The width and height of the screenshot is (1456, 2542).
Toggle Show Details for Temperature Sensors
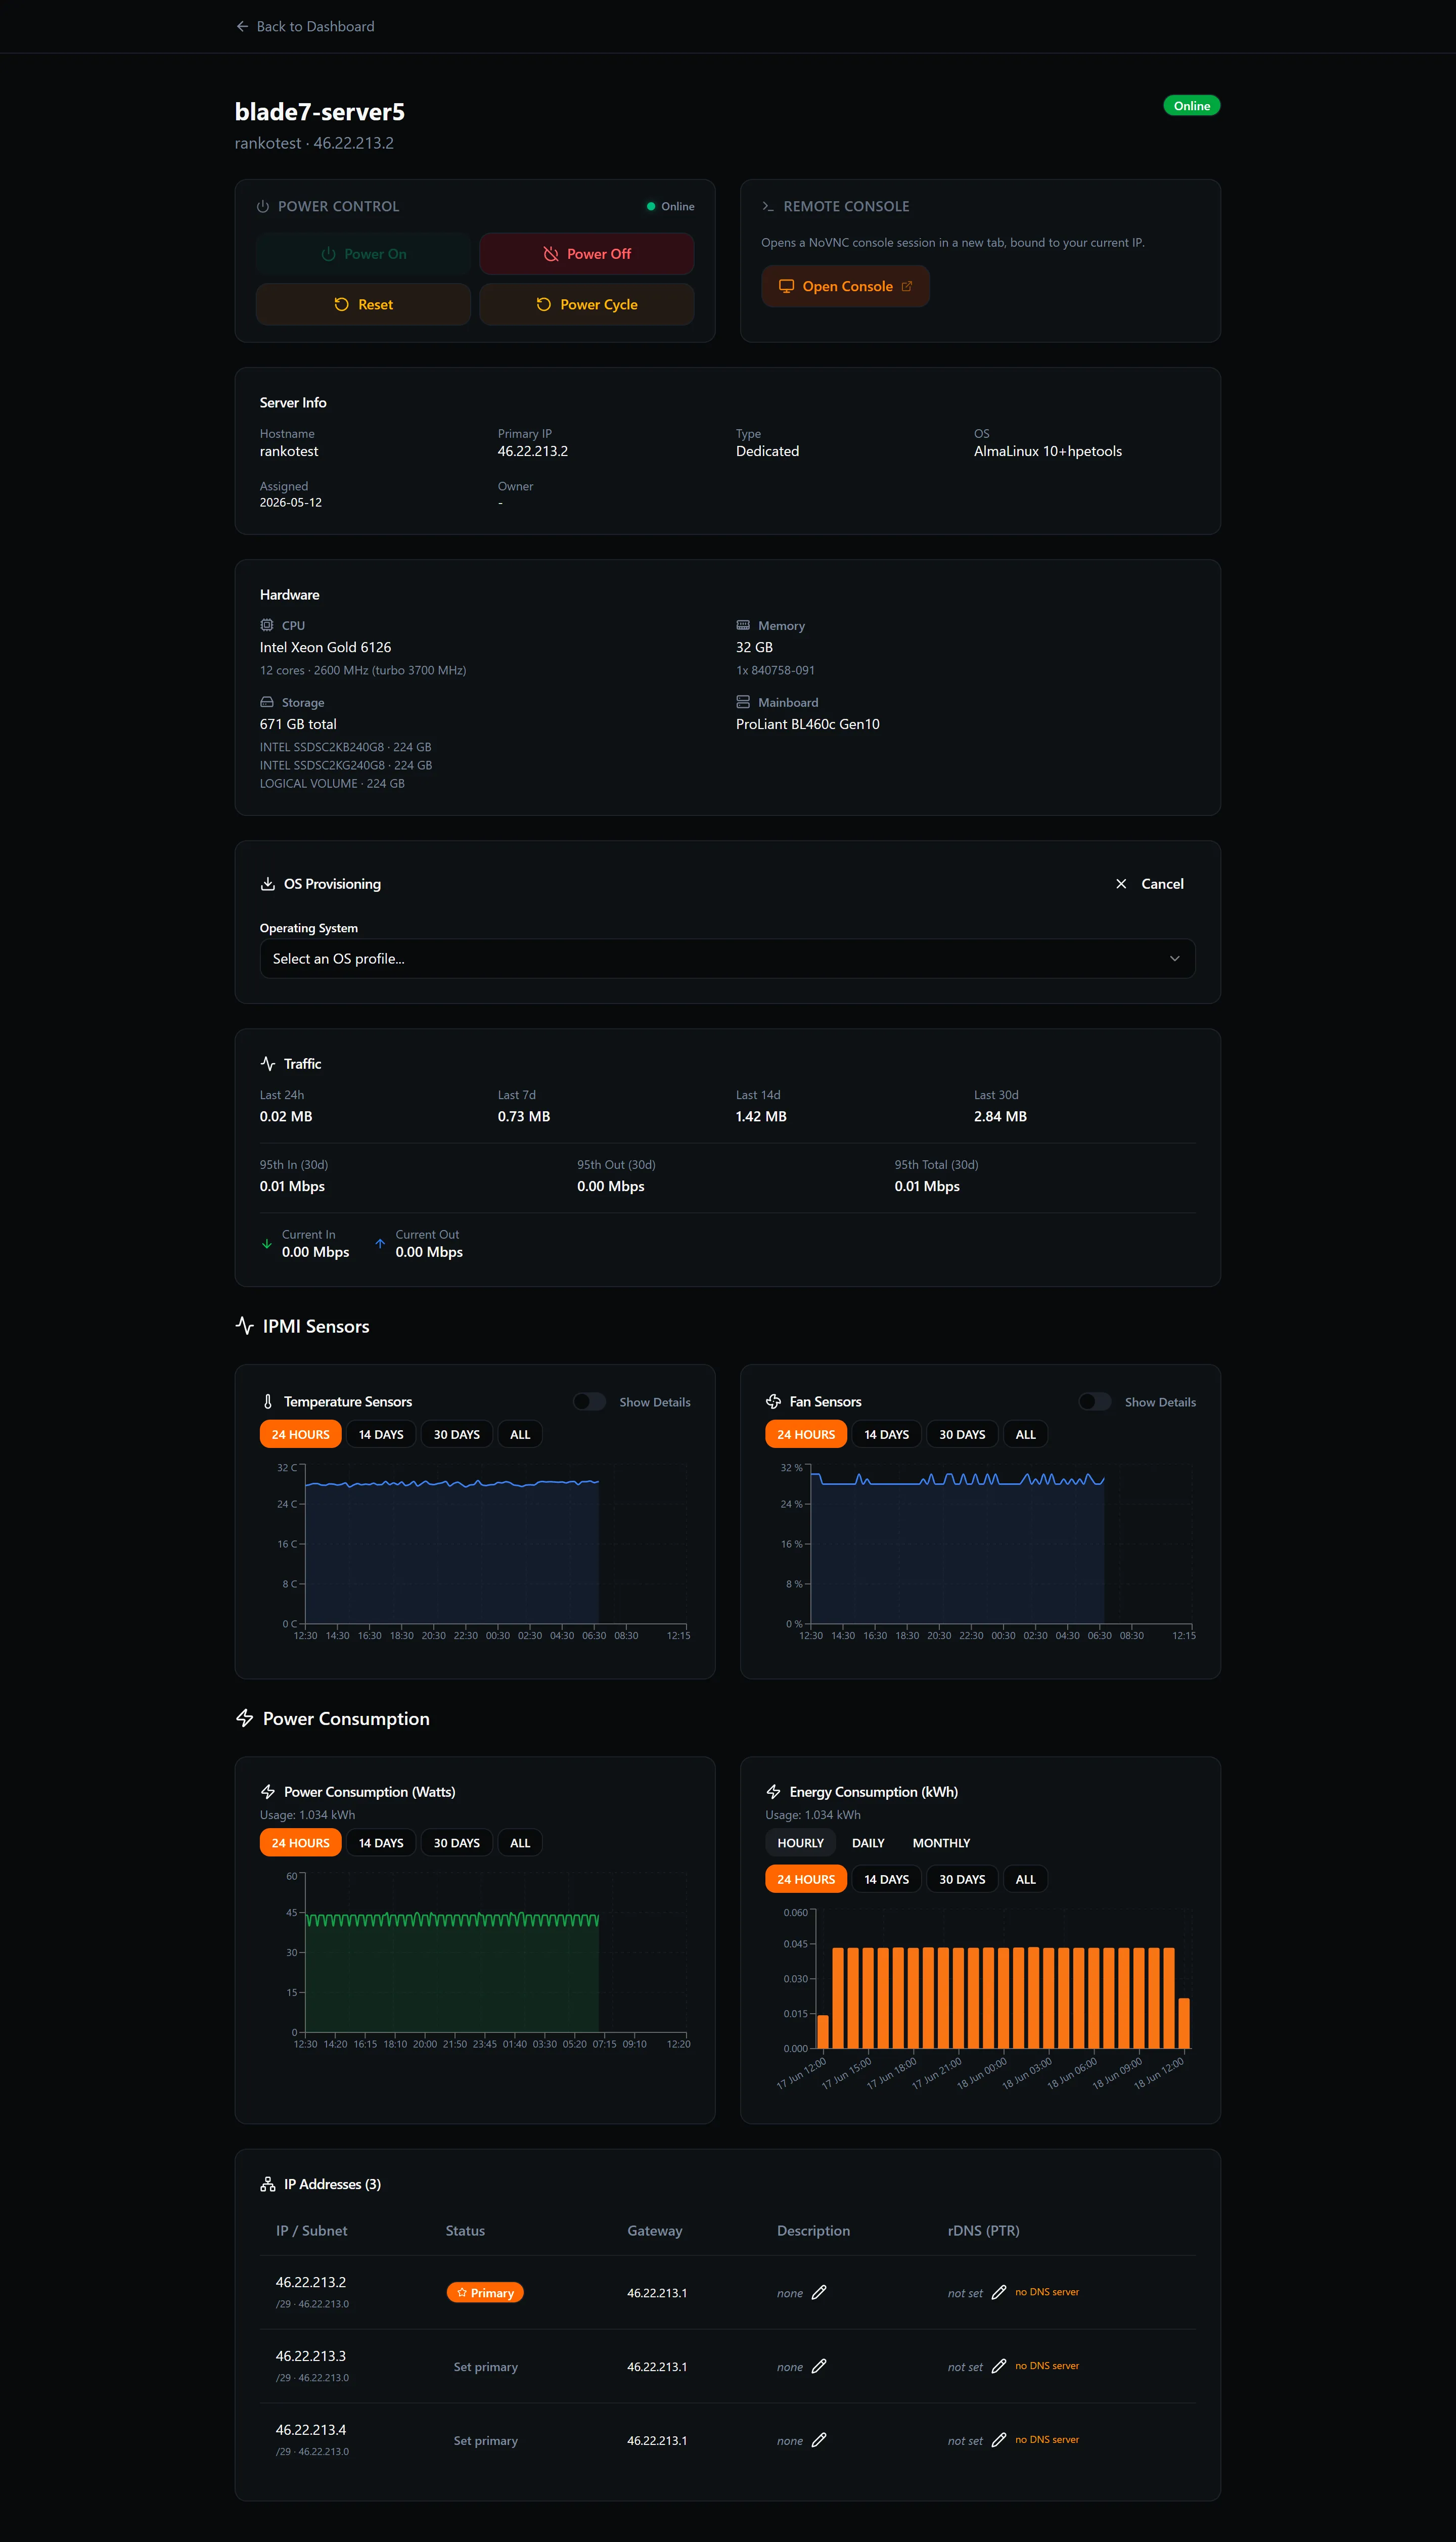pyautogui.click(x=589, y=1402)
